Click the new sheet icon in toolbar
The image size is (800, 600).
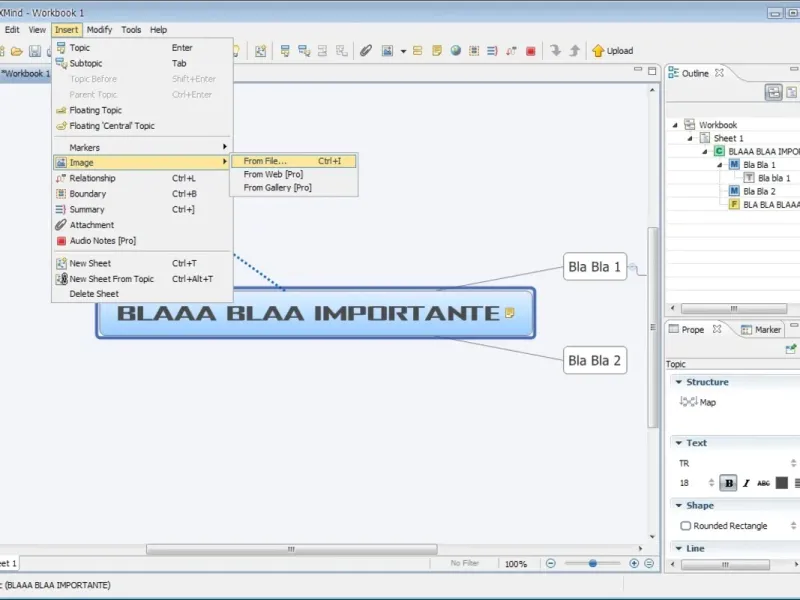click(x=261, y=51)
